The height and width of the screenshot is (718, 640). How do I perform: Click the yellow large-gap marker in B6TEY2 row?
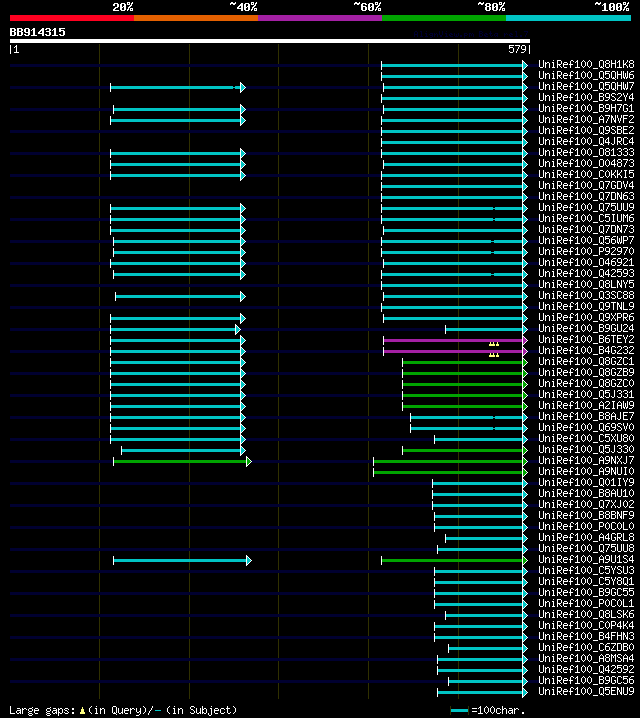tap(494, 344)
